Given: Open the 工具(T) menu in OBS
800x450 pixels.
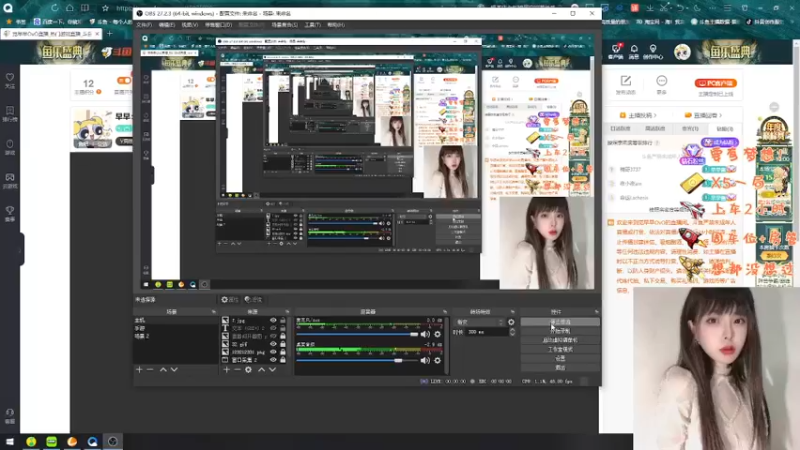Looking at the screenshot, I should [312, 24].
